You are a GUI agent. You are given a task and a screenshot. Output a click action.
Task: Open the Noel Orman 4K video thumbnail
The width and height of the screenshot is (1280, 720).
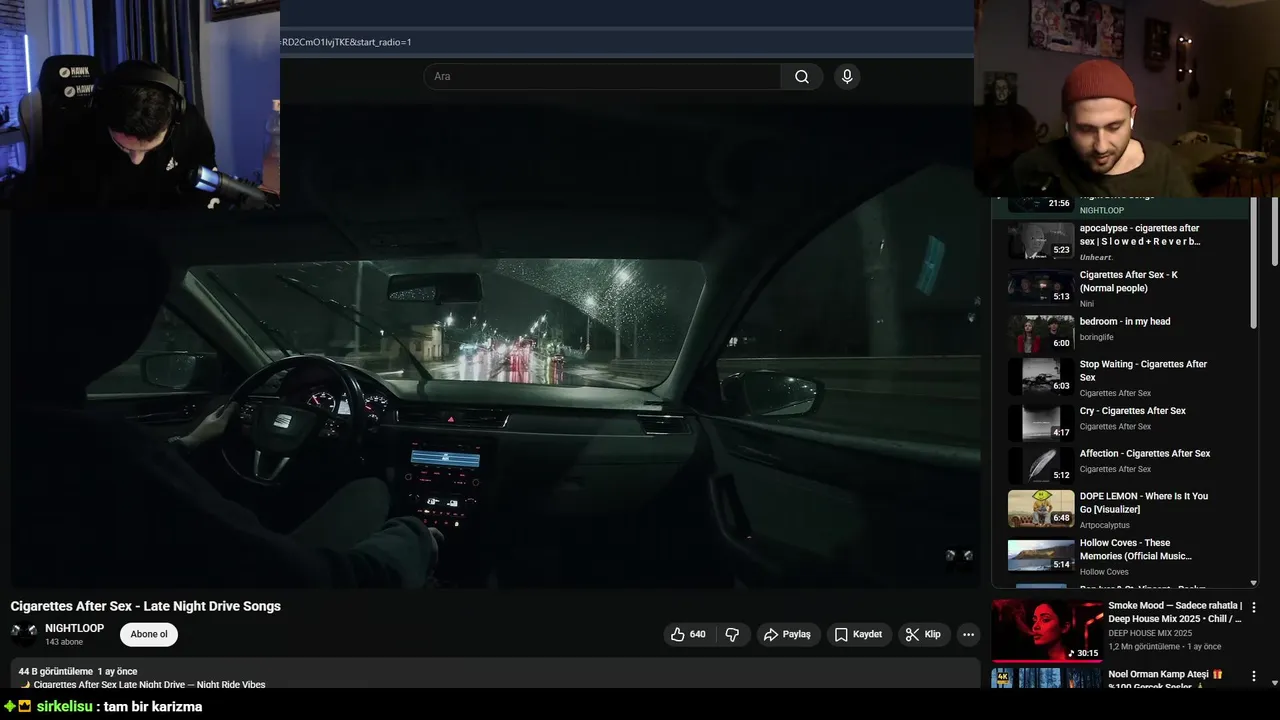click(1047, 678)
